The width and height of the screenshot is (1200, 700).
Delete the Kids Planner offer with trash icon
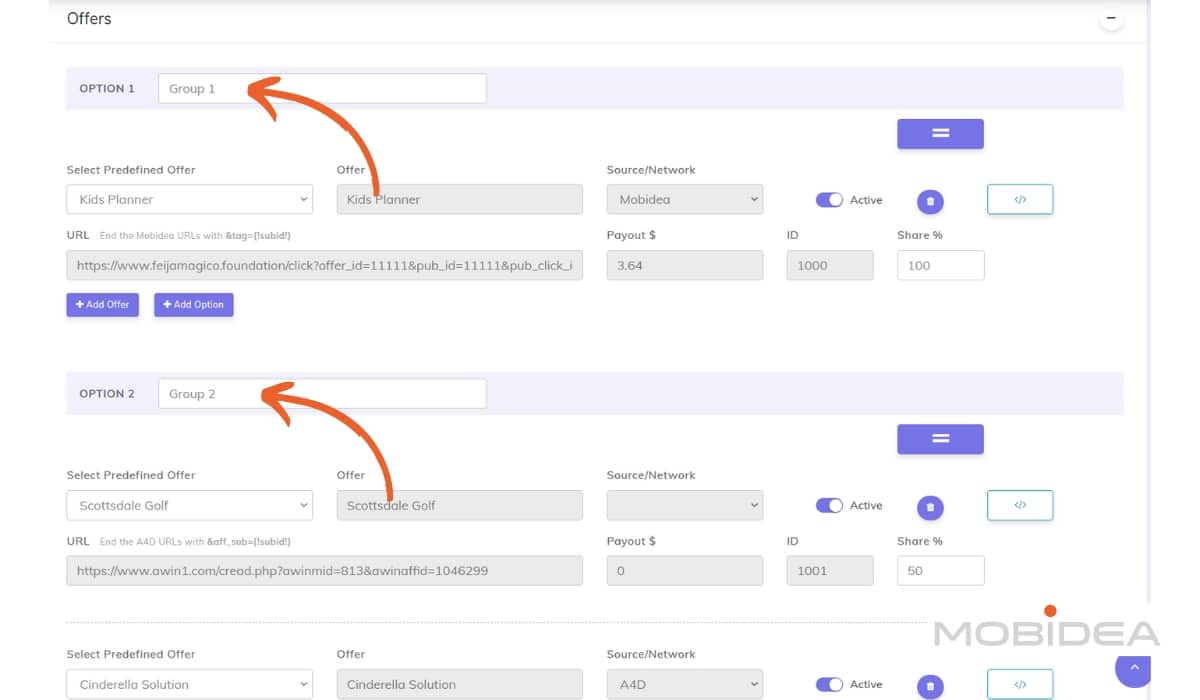pos(930,201)
